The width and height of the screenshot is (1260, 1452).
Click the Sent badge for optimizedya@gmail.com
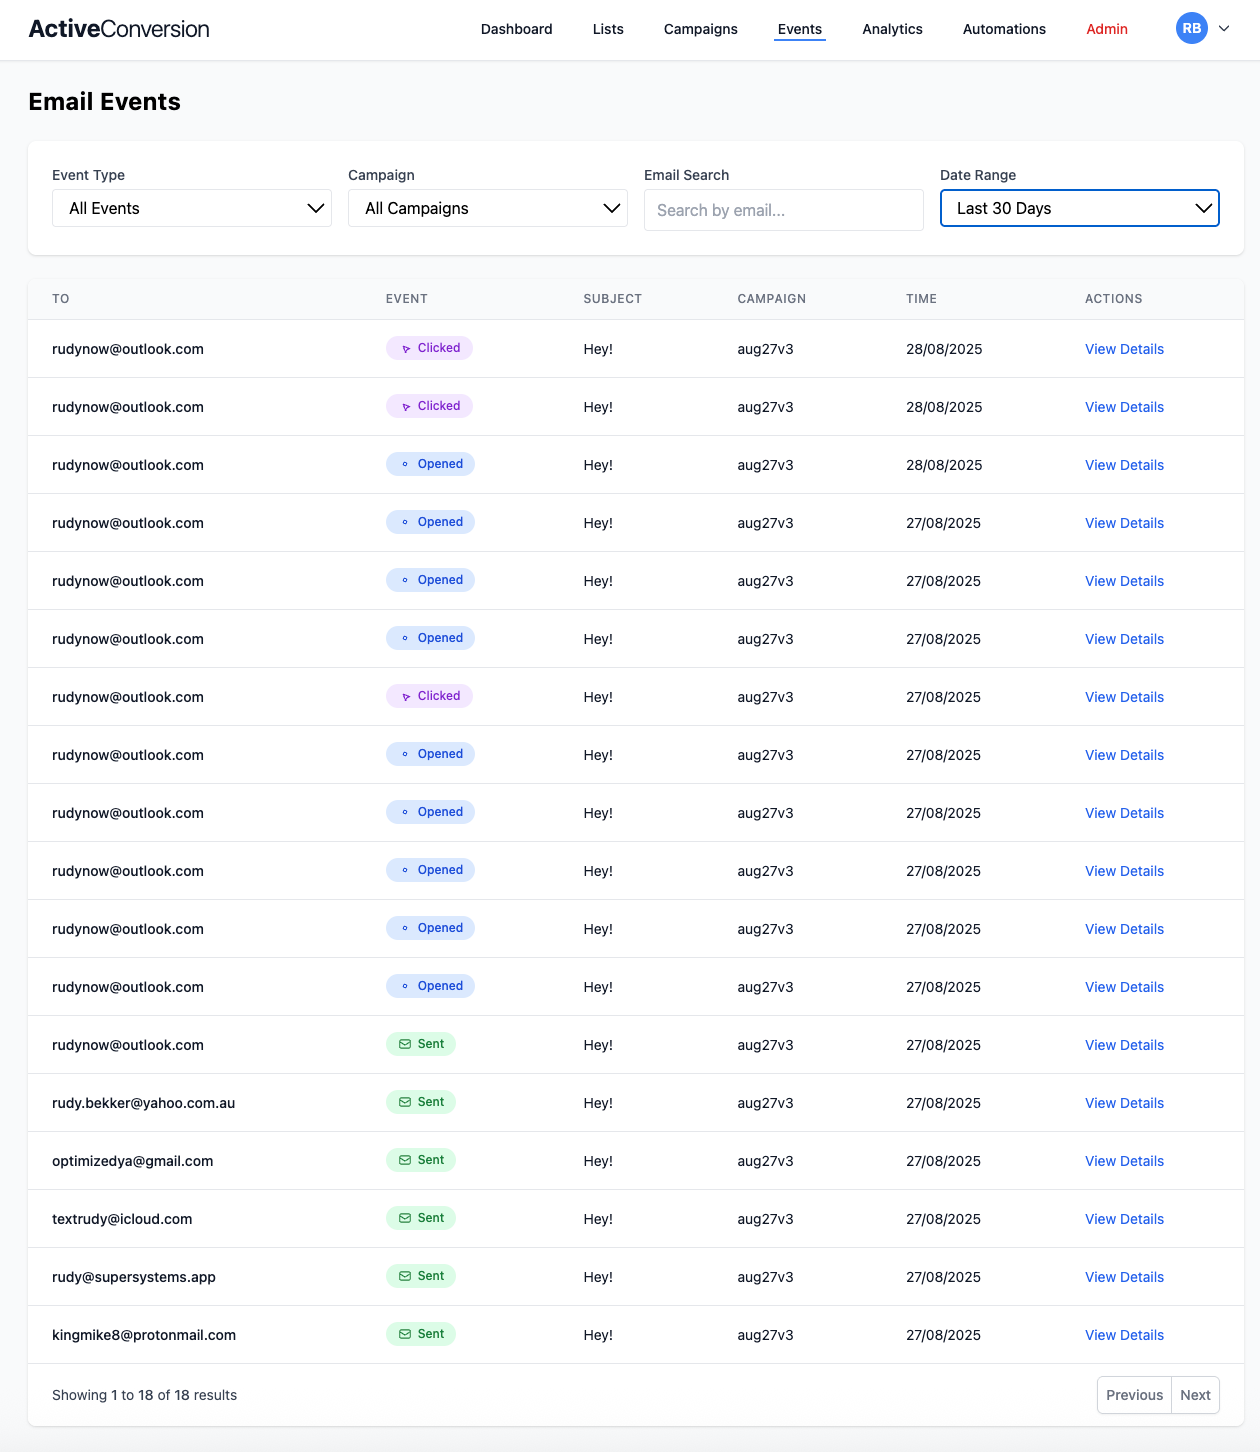point(421,1160)
